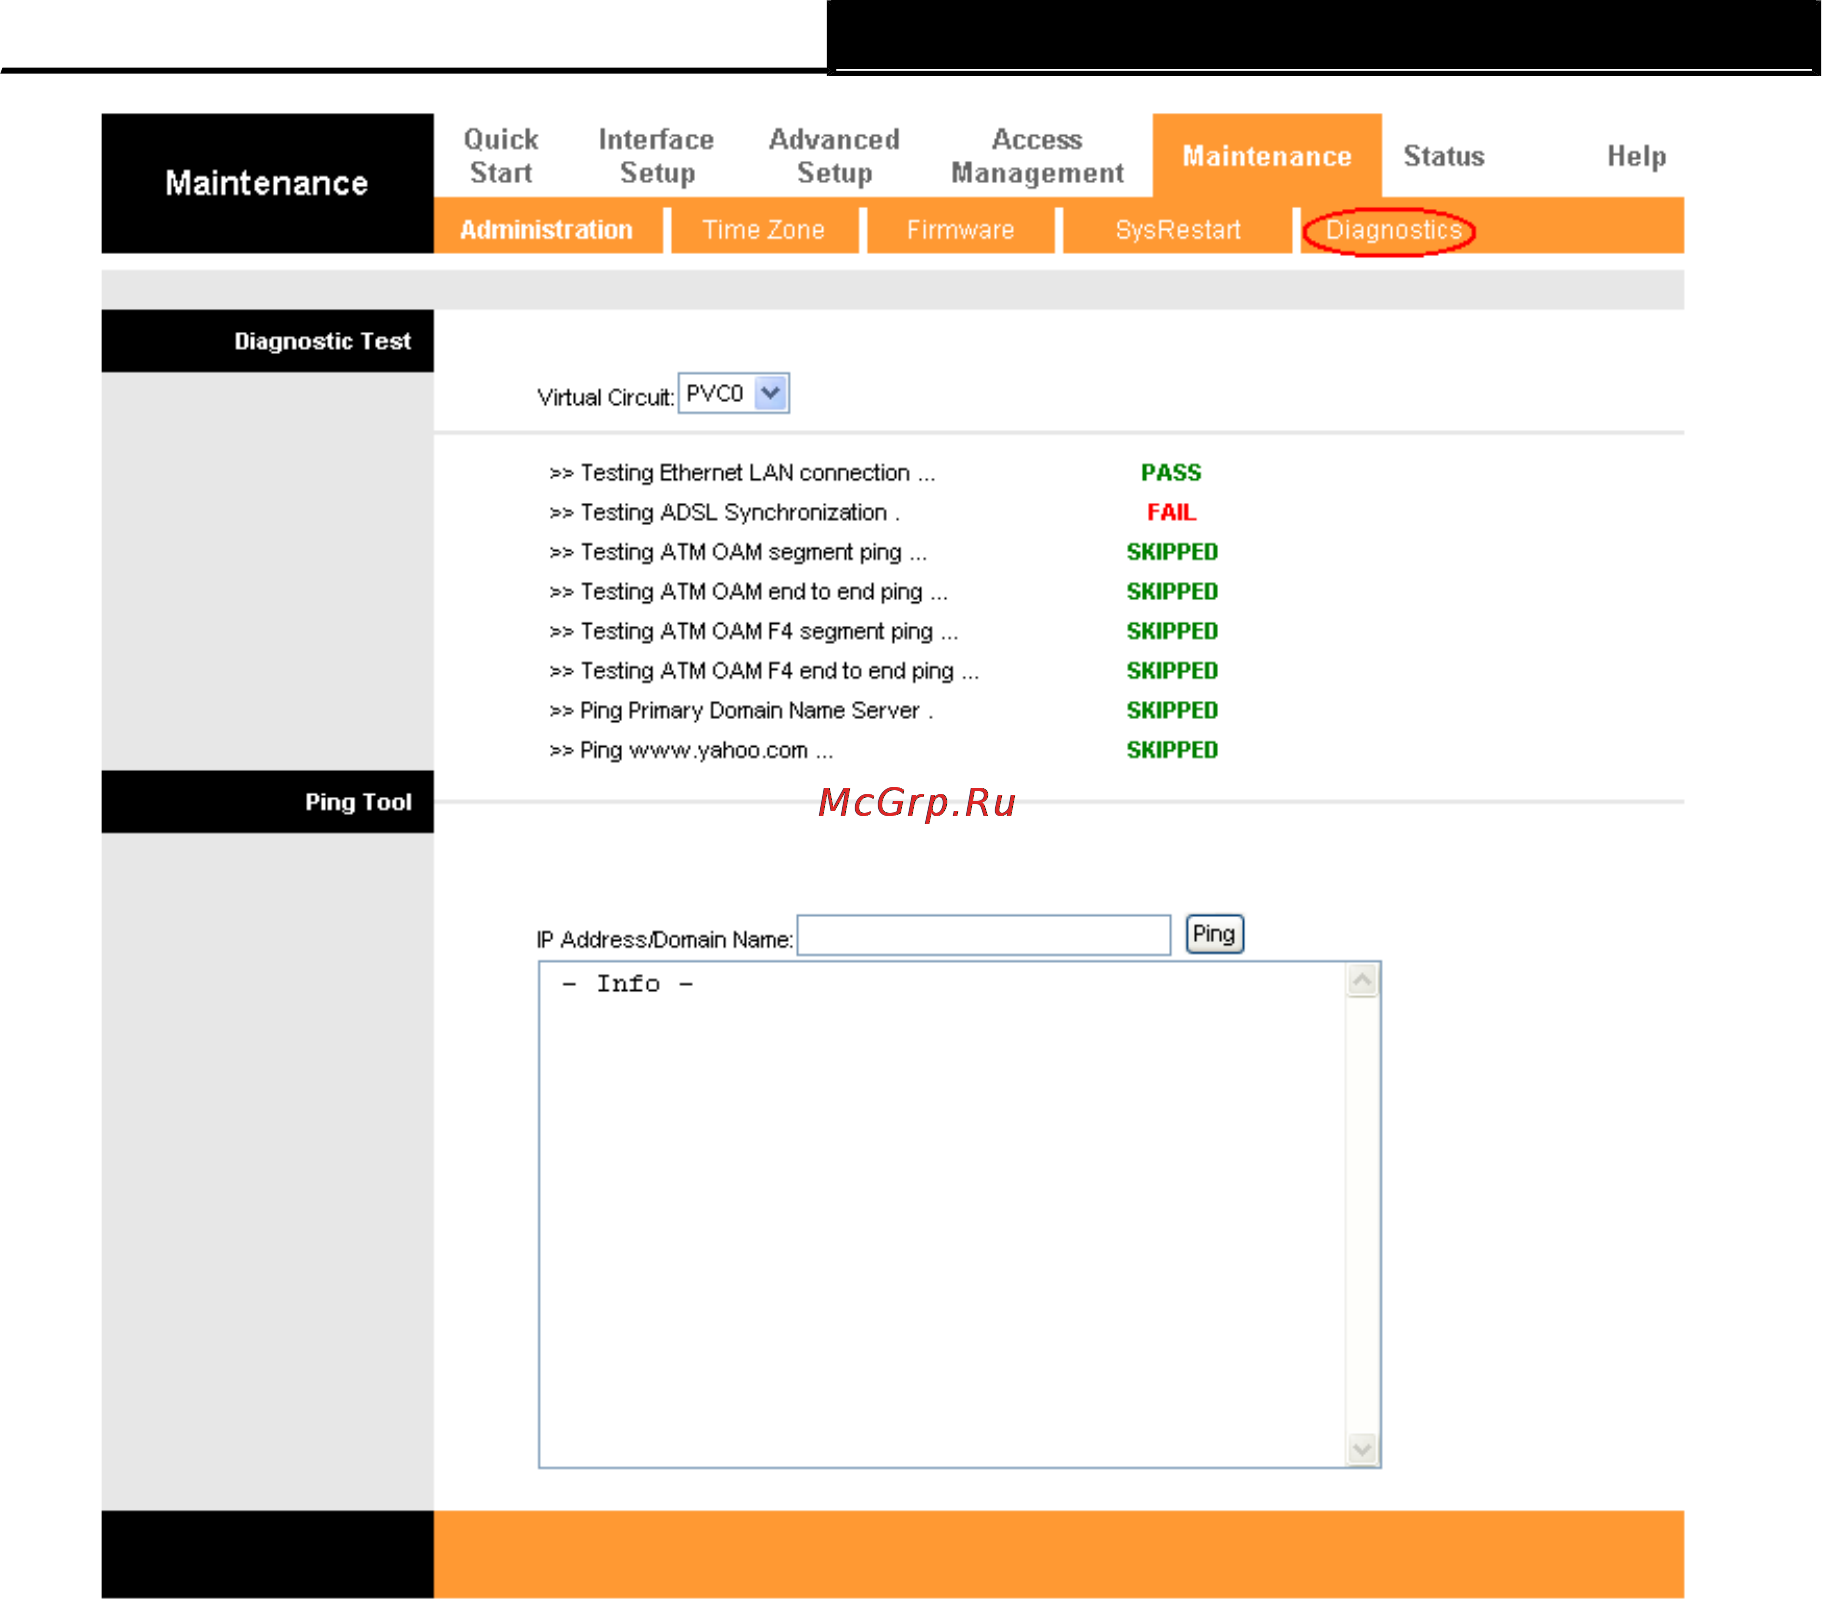Screen dimensions: 1822x1603
Task: Click 'Testing ADSL Synchronization' row
Action: click(x=724, y=512)
